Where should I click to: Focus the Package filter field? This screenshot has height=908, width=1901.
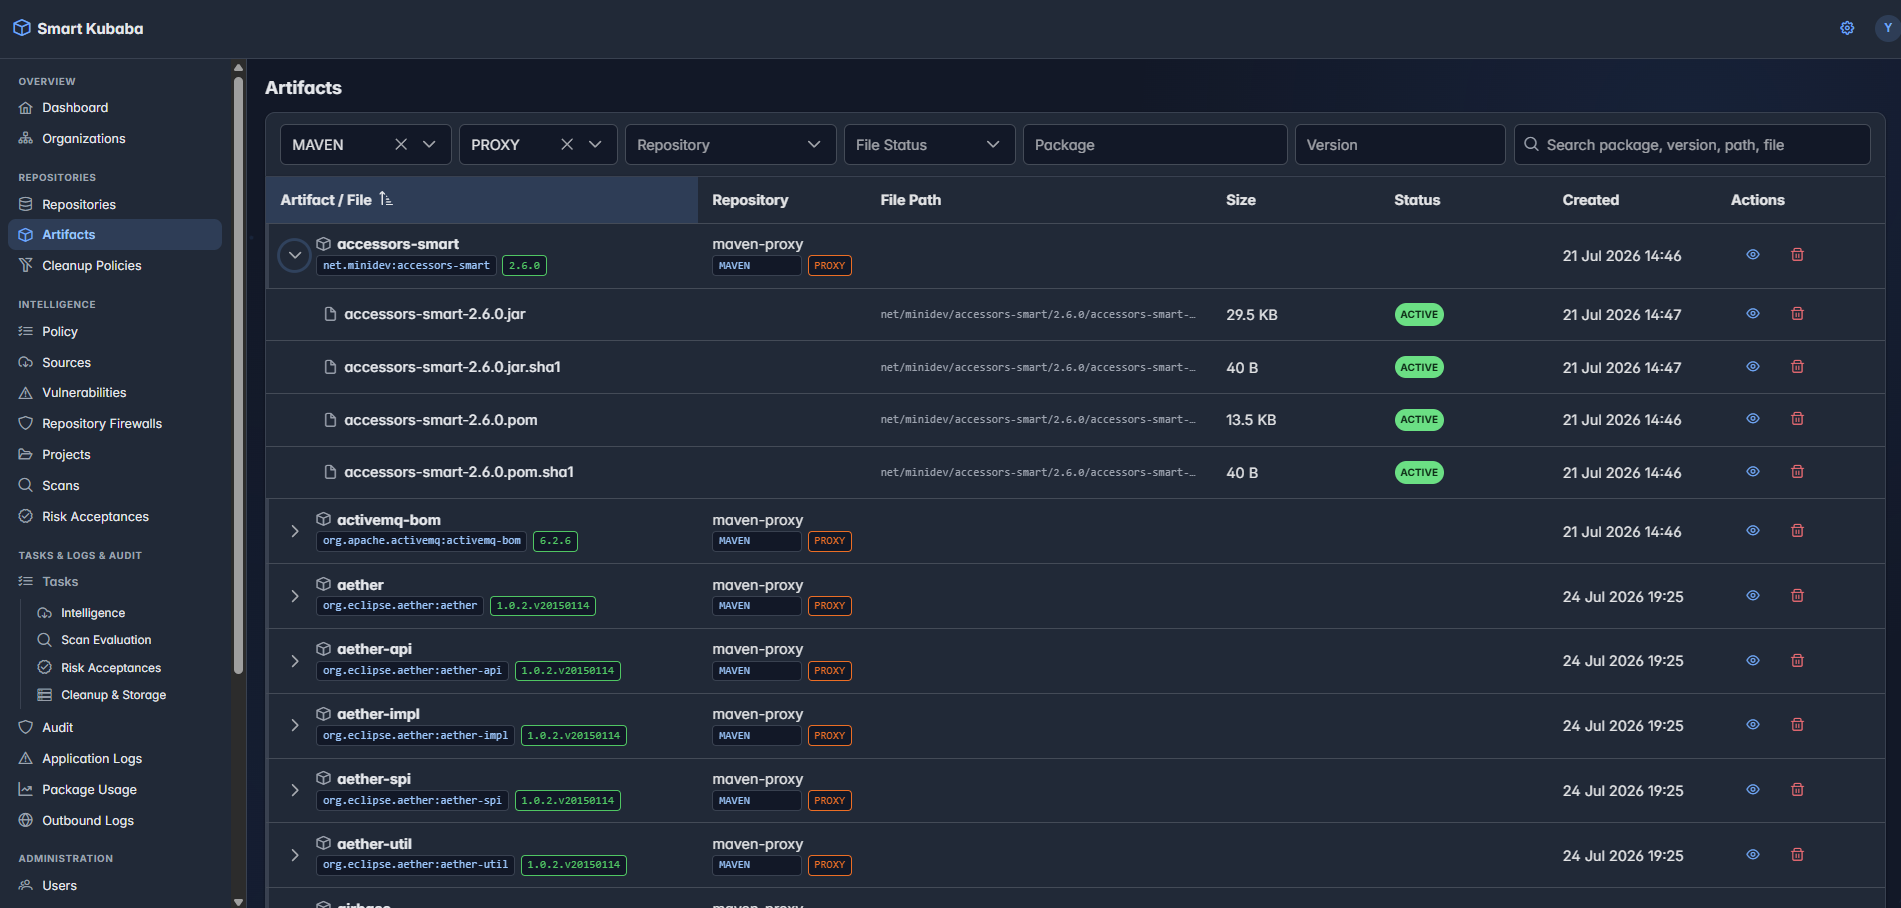point(1155,144)
